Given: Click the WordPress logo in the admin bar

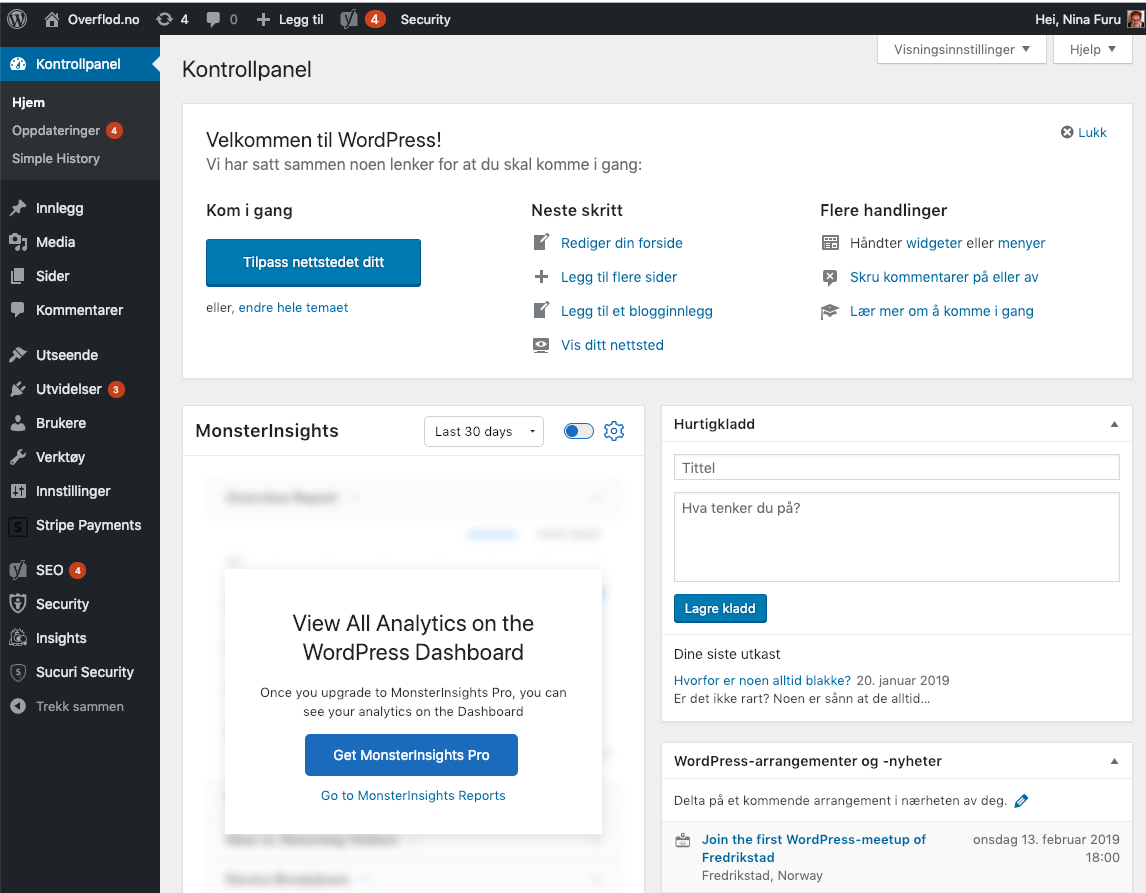Looking at the screenshot, I should [x=17, y=19].
